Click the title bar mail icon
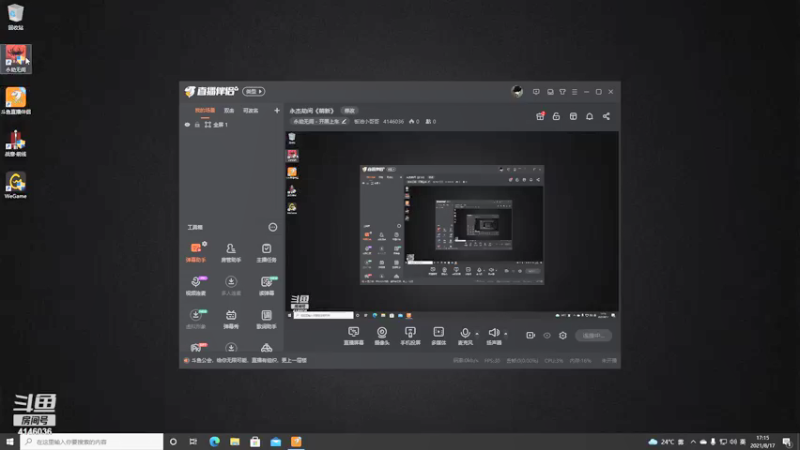Screen dimensions: 800x450 tap(550, 92)
